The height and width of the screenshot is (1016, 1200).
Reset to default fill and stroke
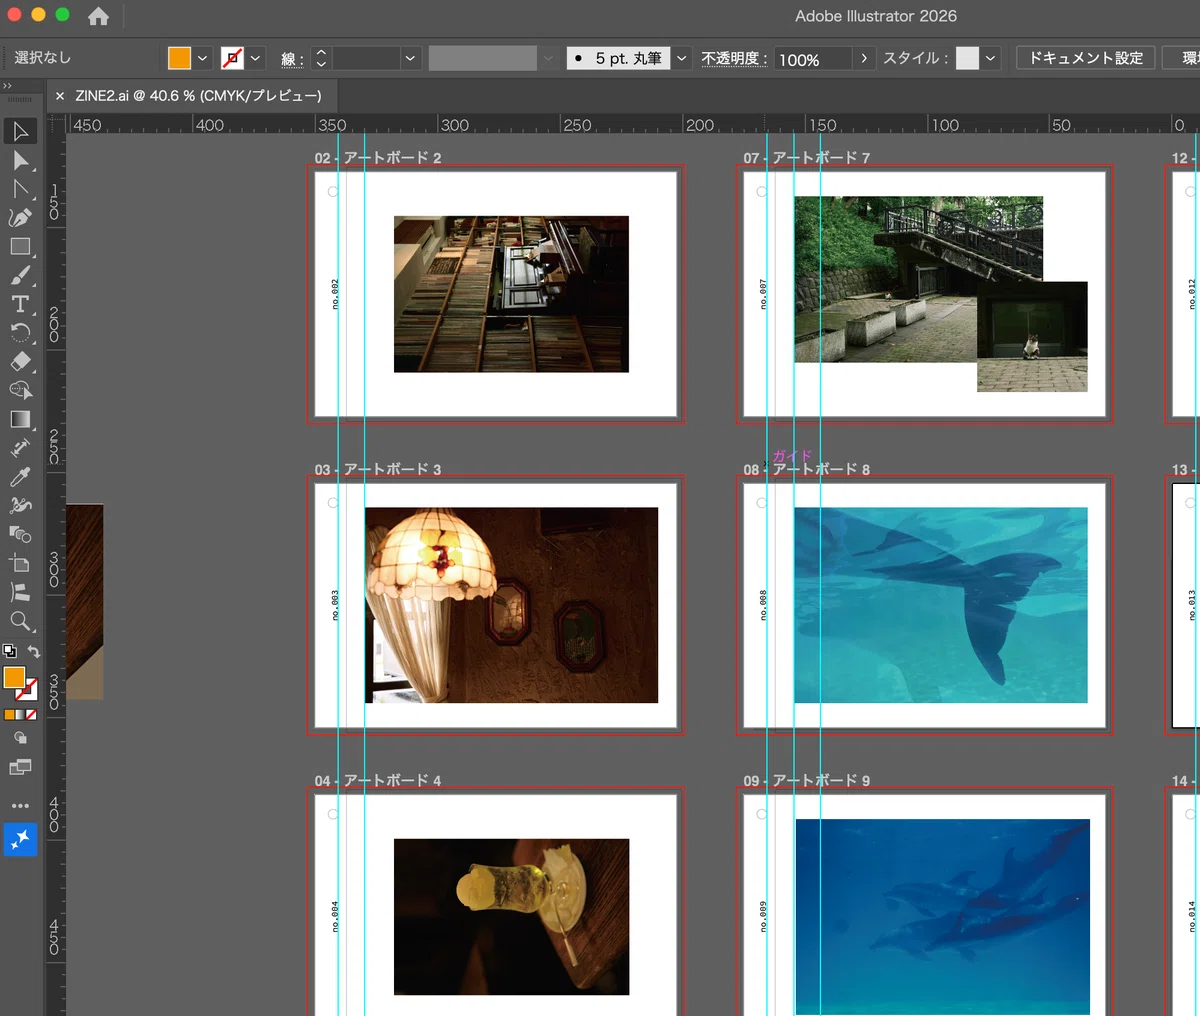click(10, 652)
